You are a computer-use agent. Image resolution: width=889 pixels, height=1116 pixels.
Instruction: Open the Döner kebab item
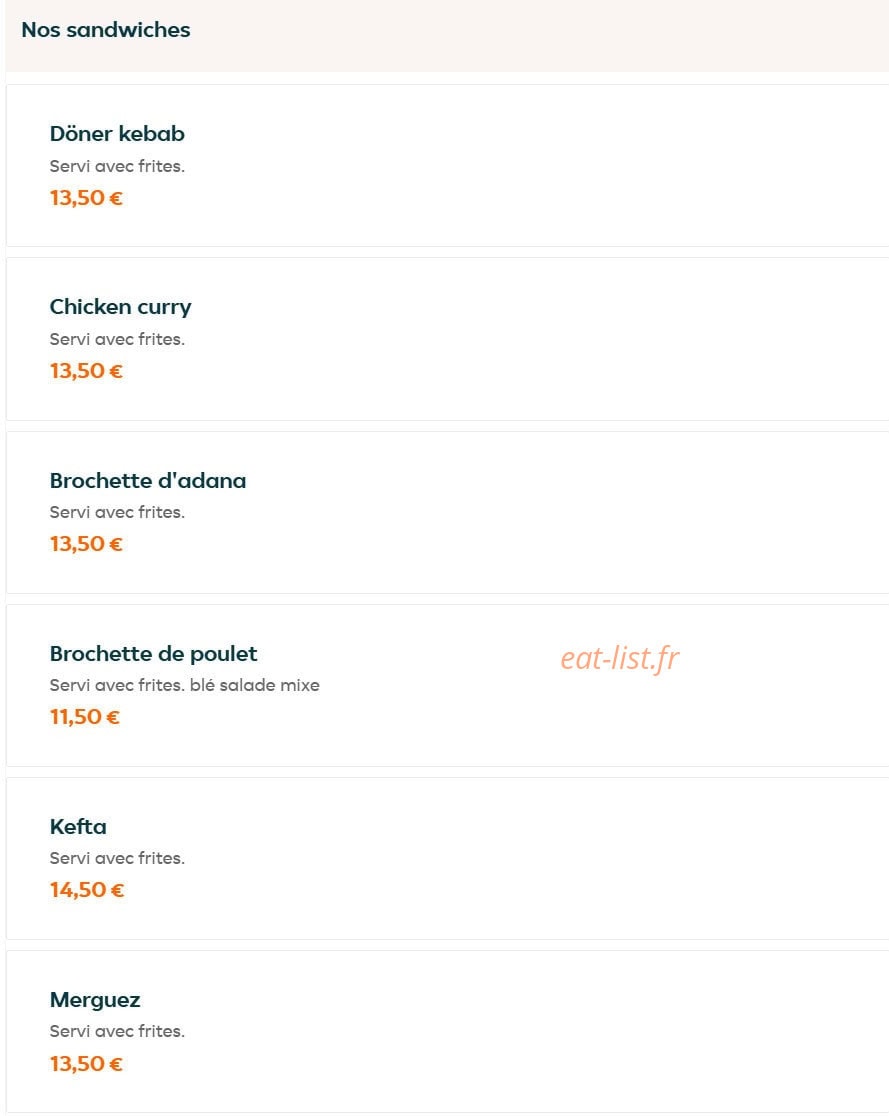(x=448, y=166)
